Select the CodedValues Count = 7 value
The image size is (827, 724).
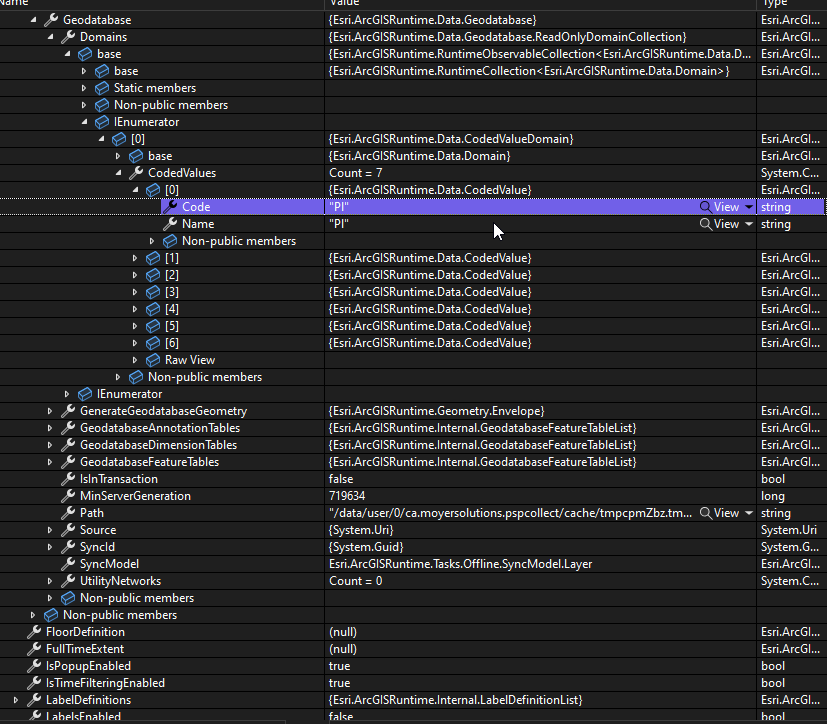(355, 173)
